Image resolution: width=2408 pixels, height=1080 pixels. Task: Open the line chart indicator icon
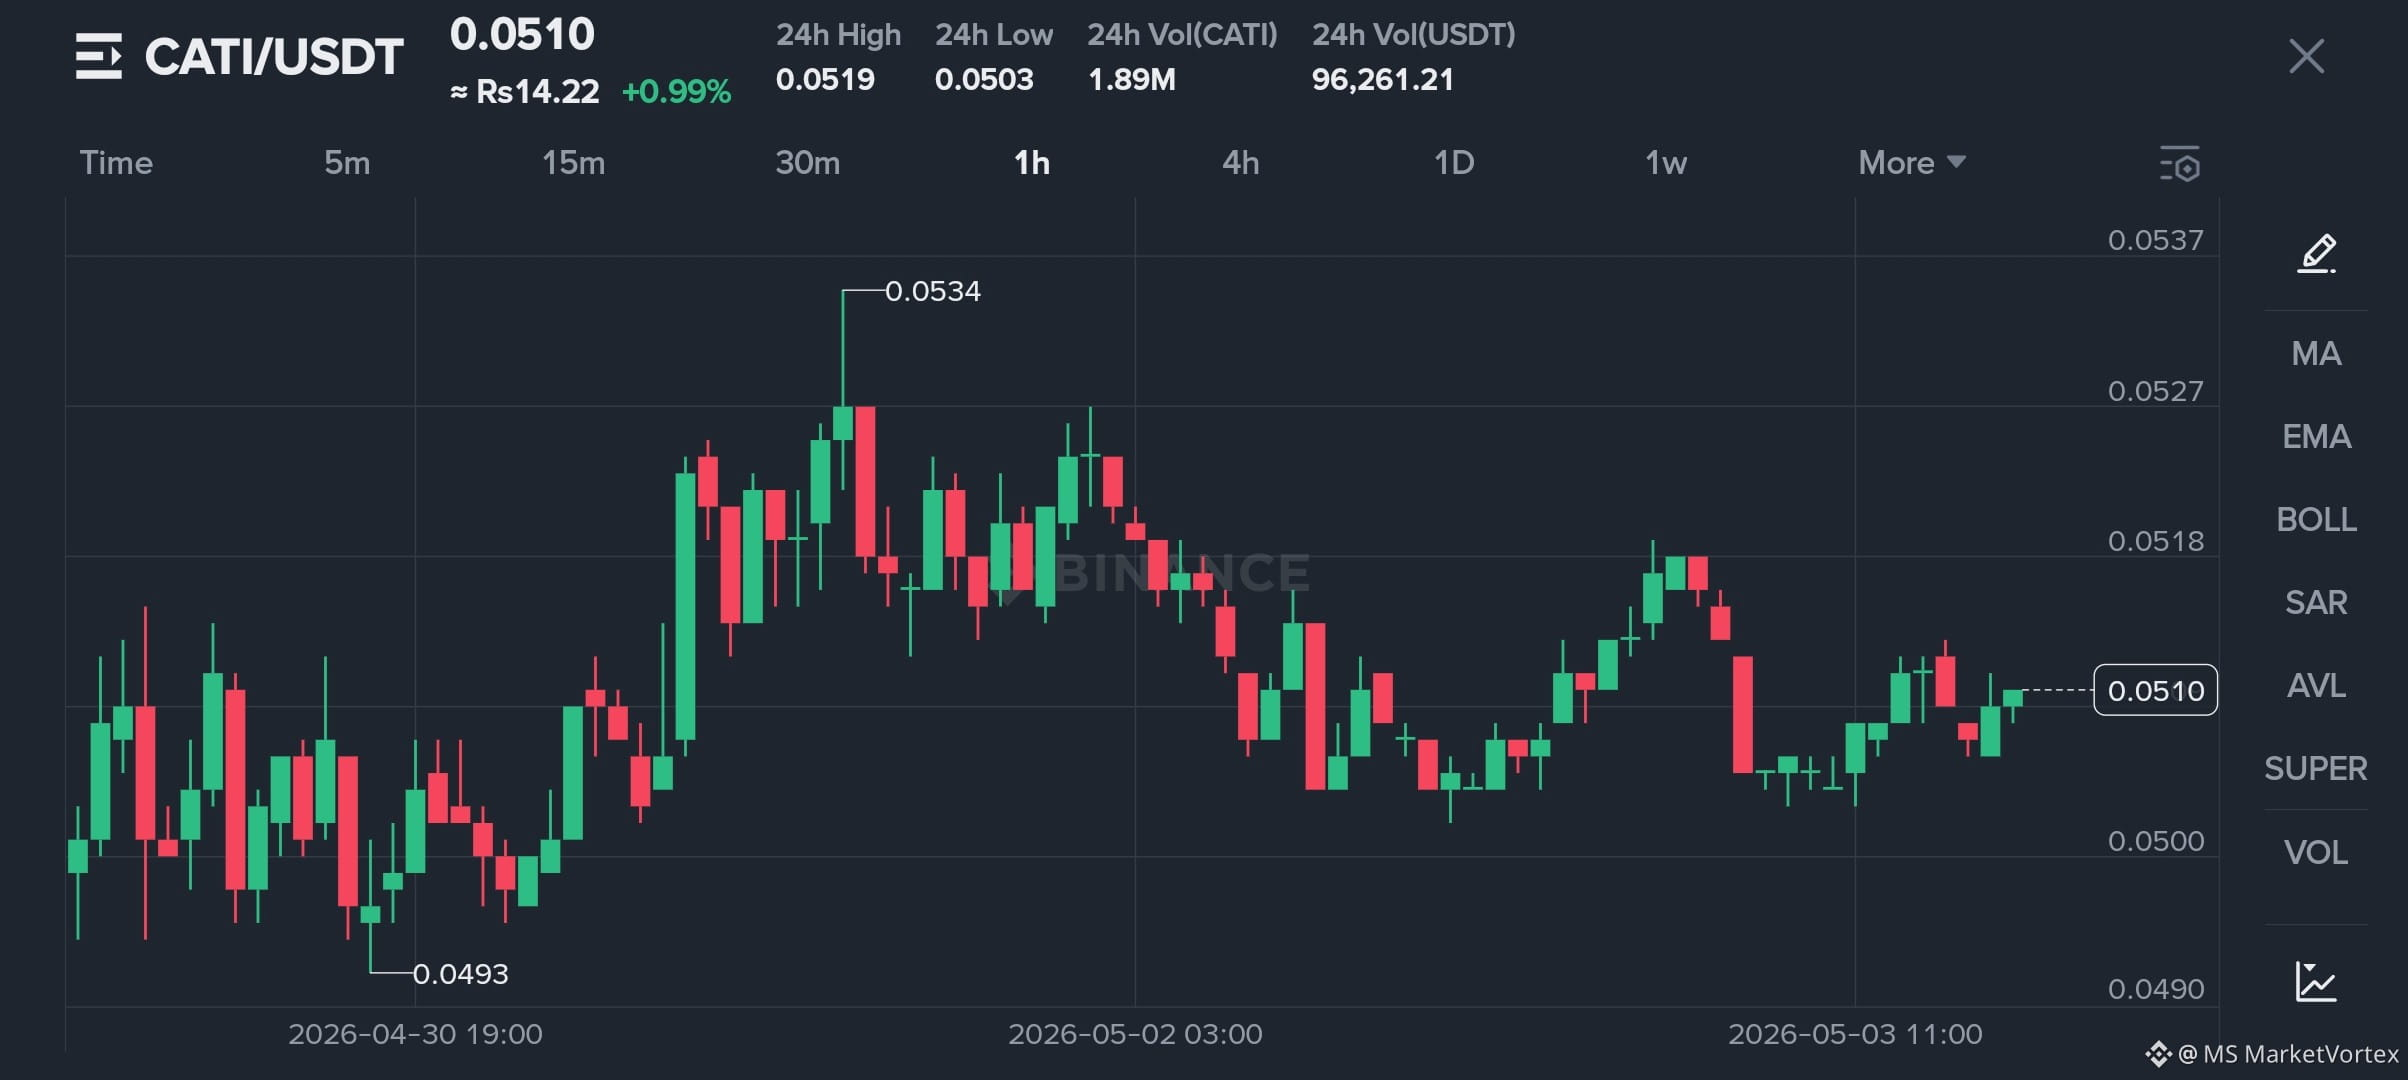(2316, 981)
